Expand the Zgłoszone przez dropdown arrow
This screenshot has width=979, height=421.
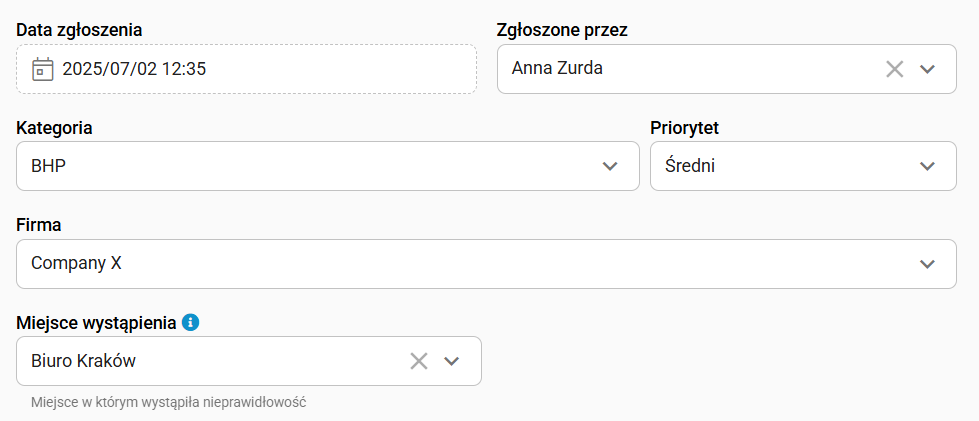927,69
